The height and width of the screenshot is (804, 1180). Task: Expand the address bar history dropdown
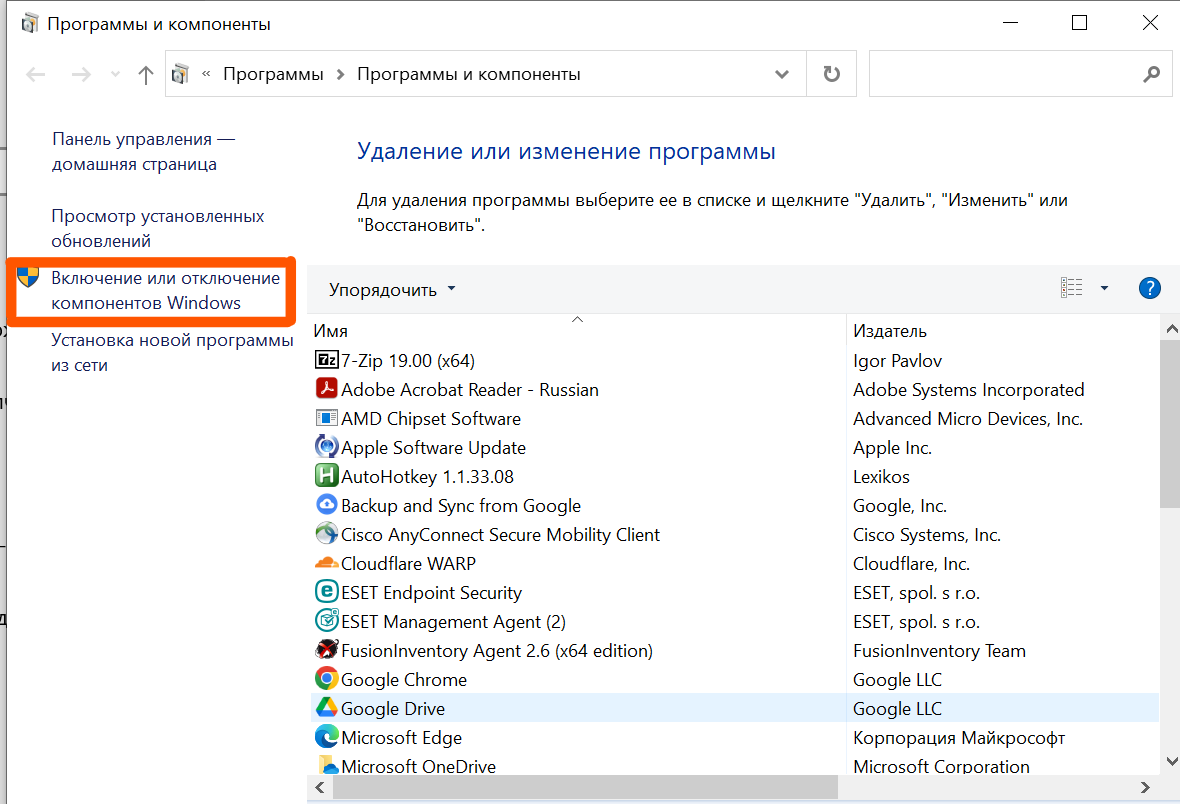pyautogui.click(x=782, y=74)
